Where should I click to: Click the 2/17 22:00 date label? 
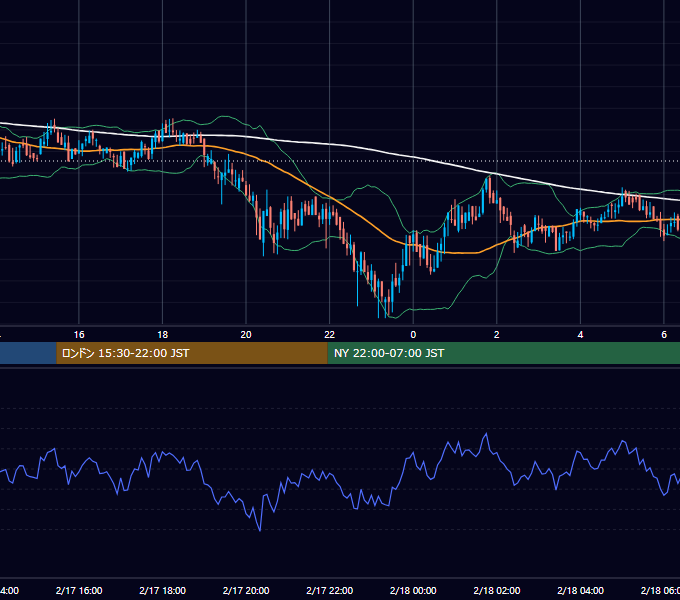[x=330, y=590]
